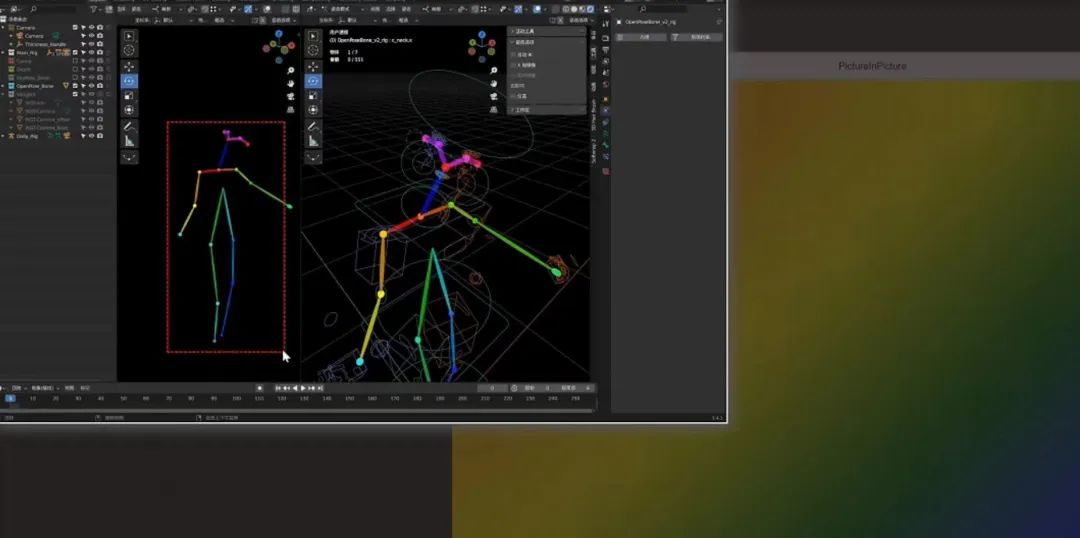1080x538 pixels.
Task: Click the active Rotate tool in left viewport
Action: 129,81
